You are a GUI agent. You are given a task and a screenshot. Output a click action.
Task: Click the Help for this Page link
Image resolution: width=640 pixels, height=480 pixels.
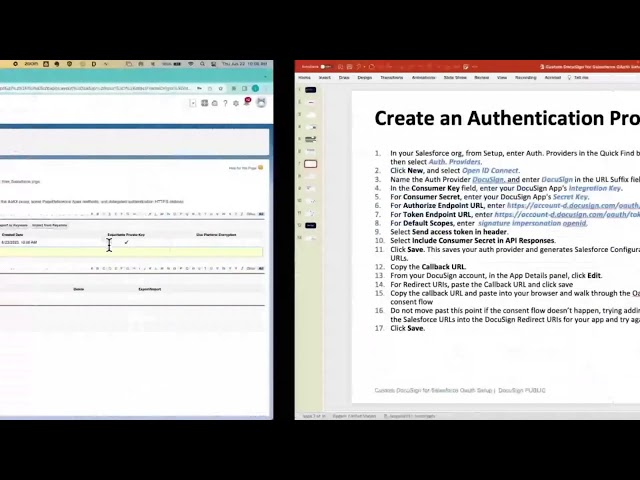coord(242,168)
